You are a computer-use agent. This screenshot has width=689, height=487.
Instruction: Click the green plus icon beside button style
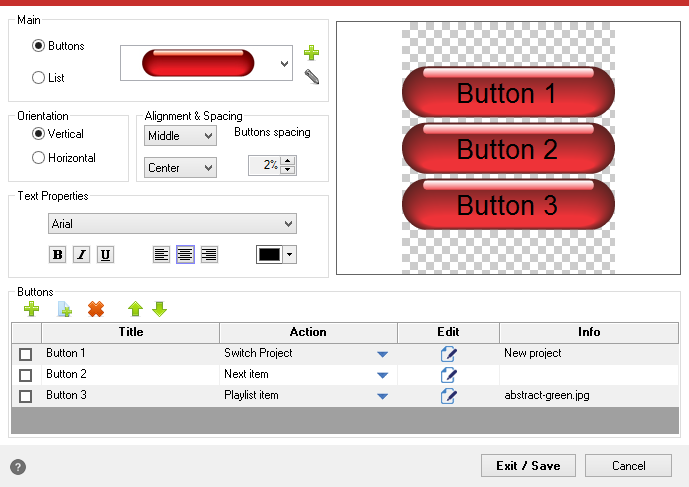pos(311,53)
